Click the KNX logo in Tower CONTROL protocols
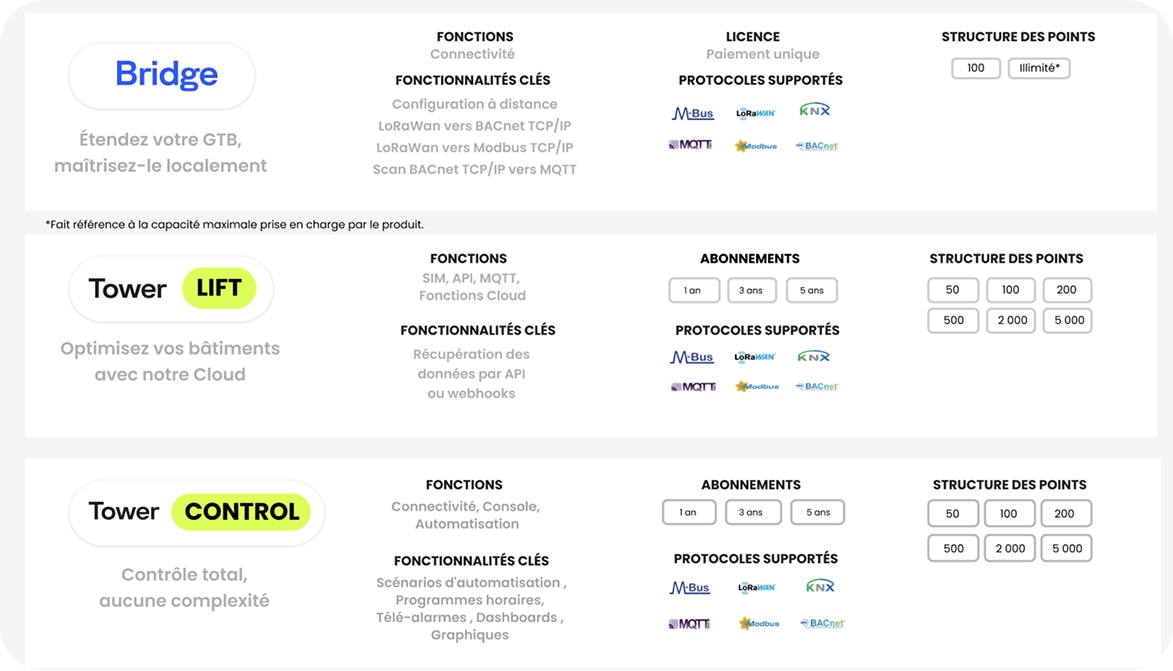This screenshot has height=671, width=1173. point(820,586)
